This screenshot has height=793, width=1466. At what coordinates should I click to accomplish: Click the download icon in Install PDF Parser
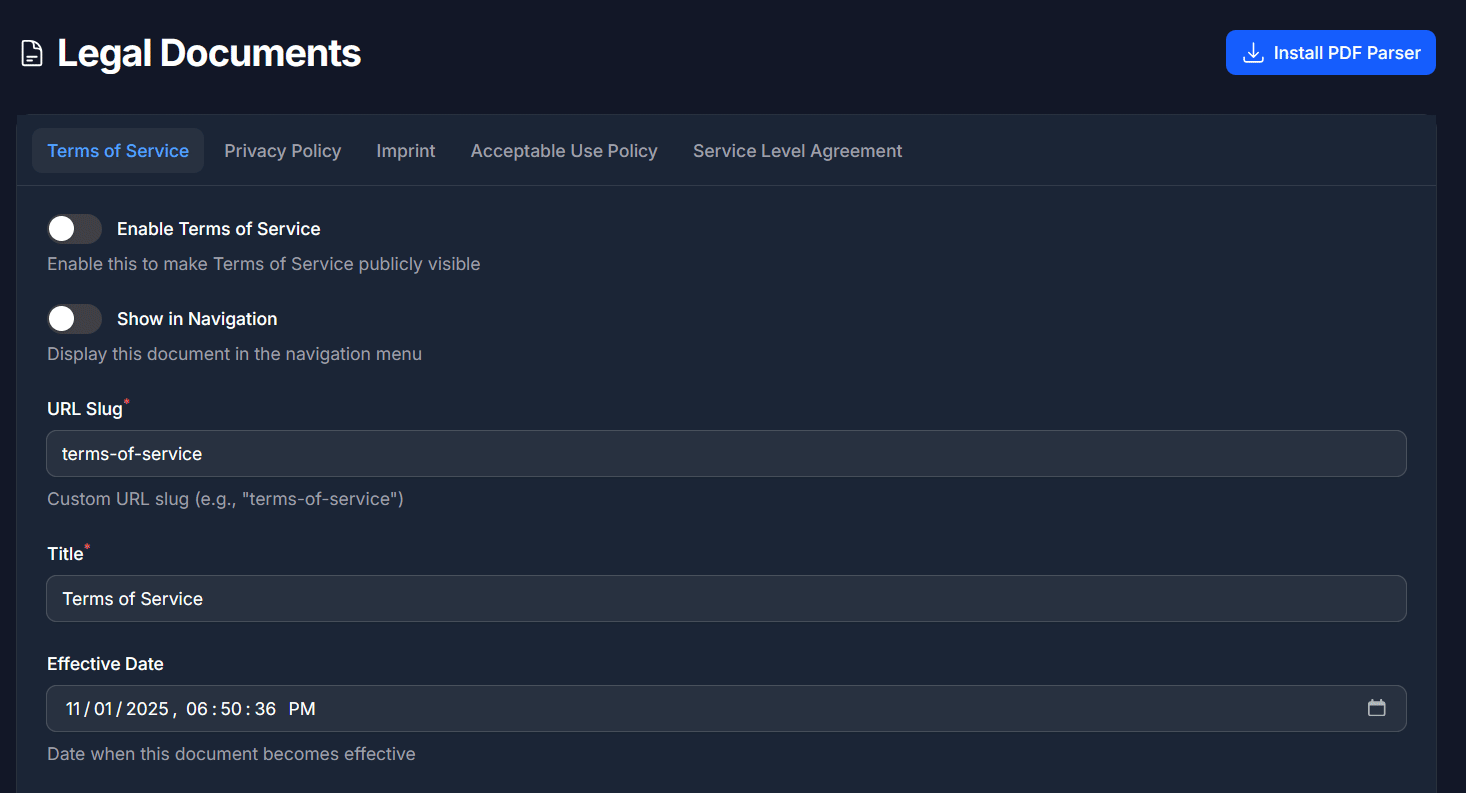(x=1252, y=53)
